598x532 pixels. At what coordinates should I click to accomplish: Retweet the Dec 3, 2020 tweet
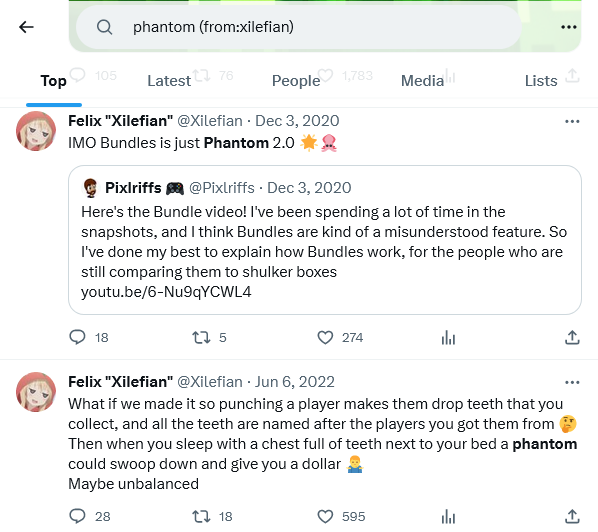(x=201, y=338)
